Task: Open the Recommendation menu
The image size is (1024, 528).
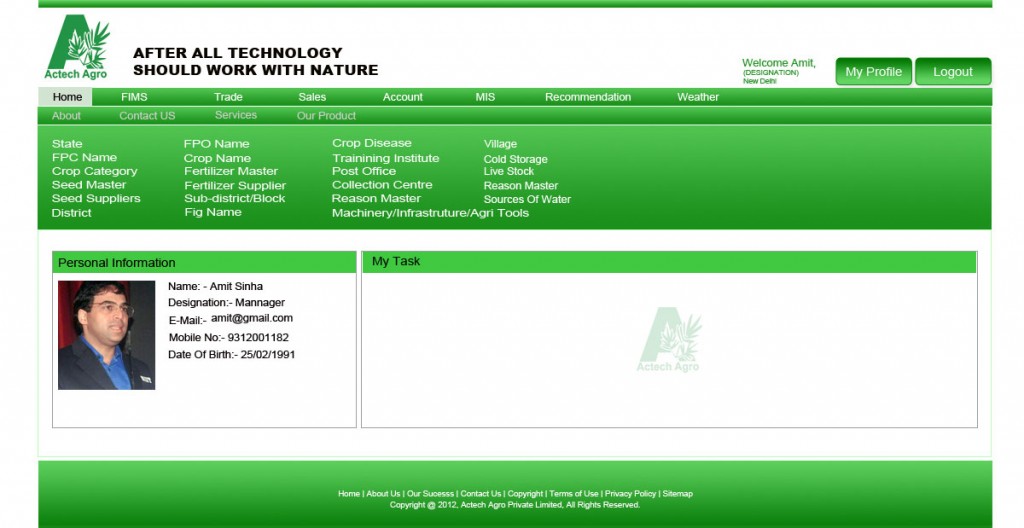Action: 587,97
